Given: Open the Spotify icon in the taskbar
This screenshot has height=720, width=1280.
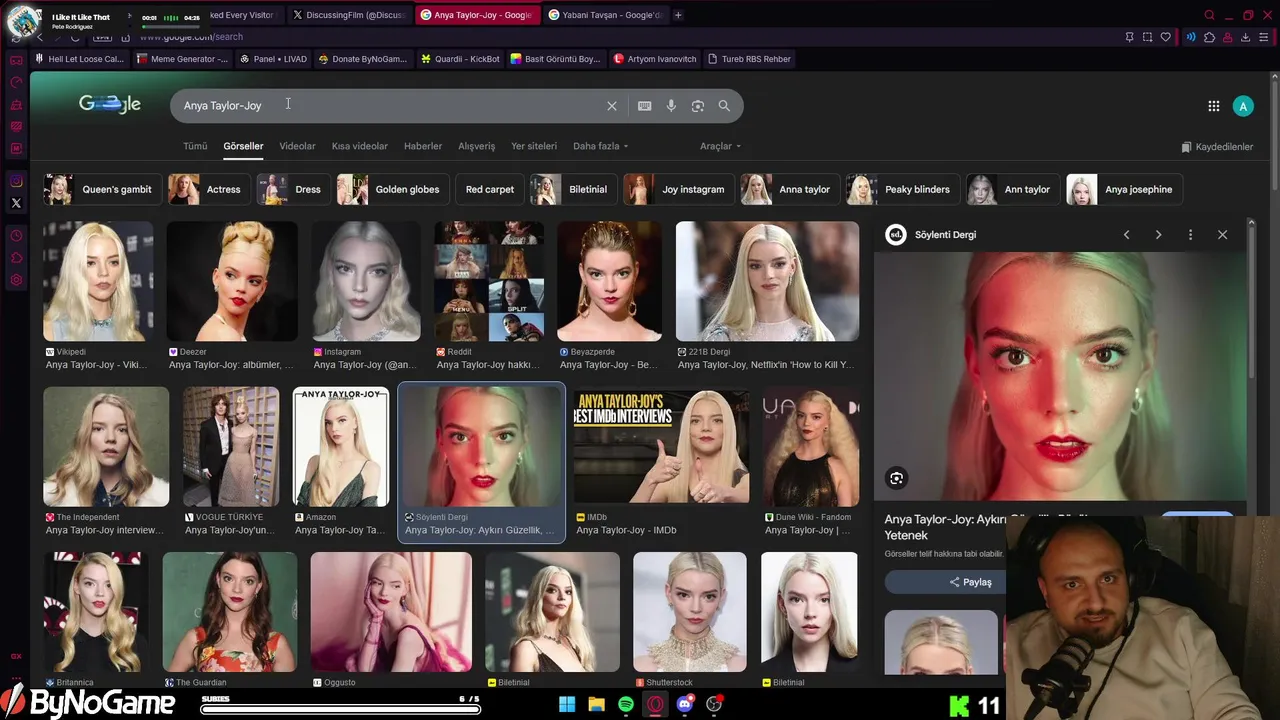Looking at the screenshot, I should click(626, 705).
